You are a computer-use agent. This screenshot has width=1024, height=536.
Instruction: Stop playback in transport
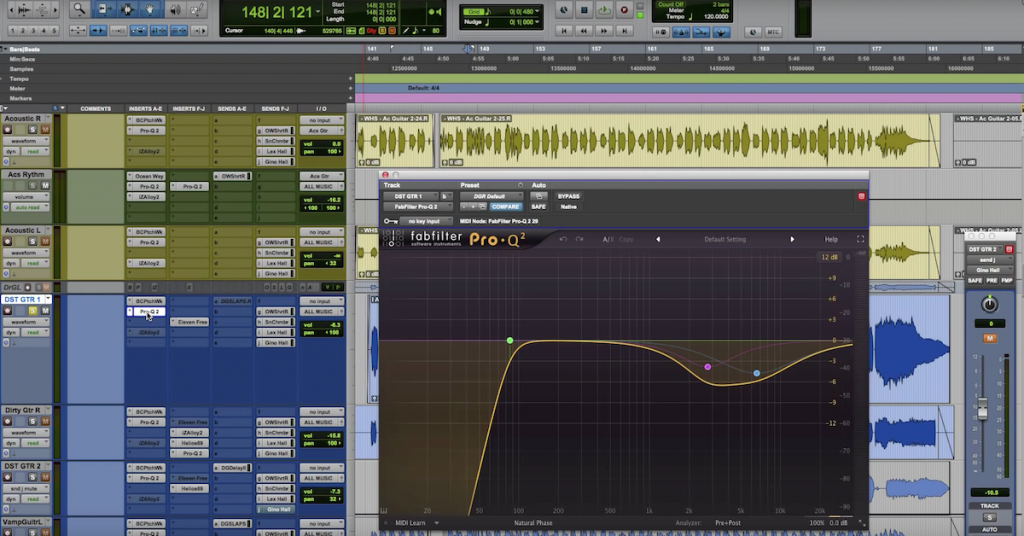pos(584,10)
